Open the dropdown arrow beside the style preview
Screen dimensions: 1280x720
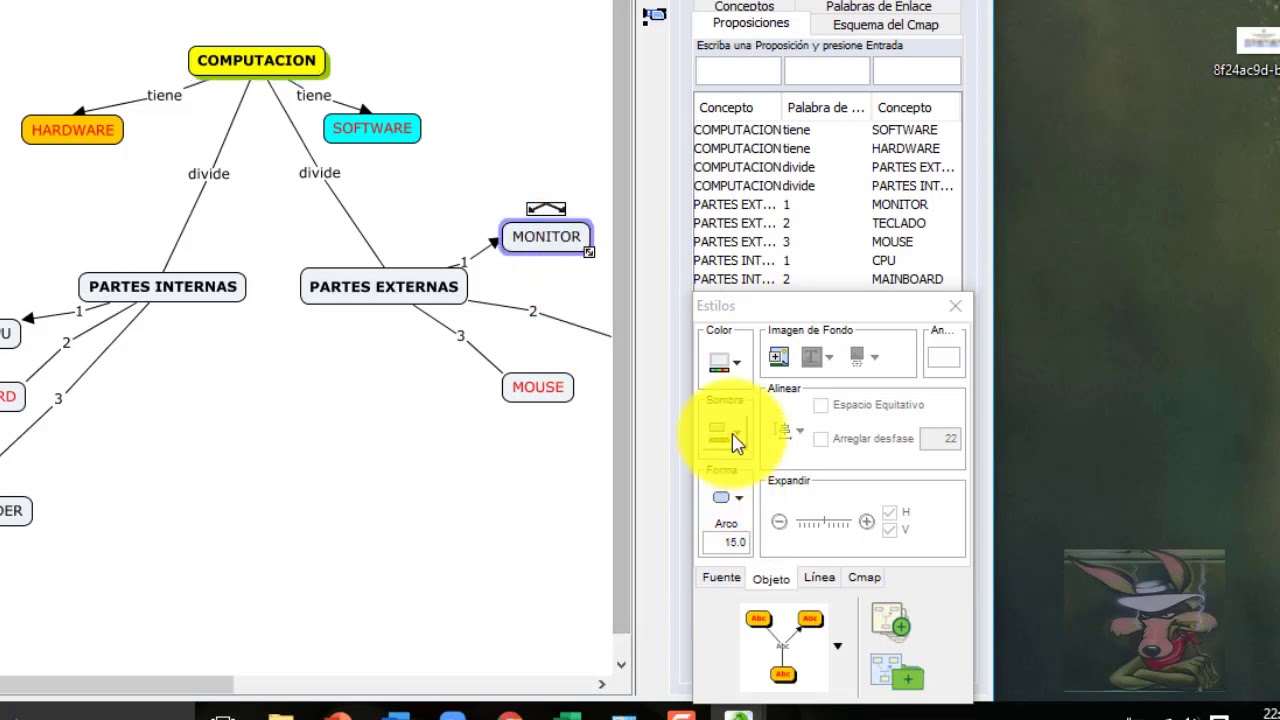838,646
